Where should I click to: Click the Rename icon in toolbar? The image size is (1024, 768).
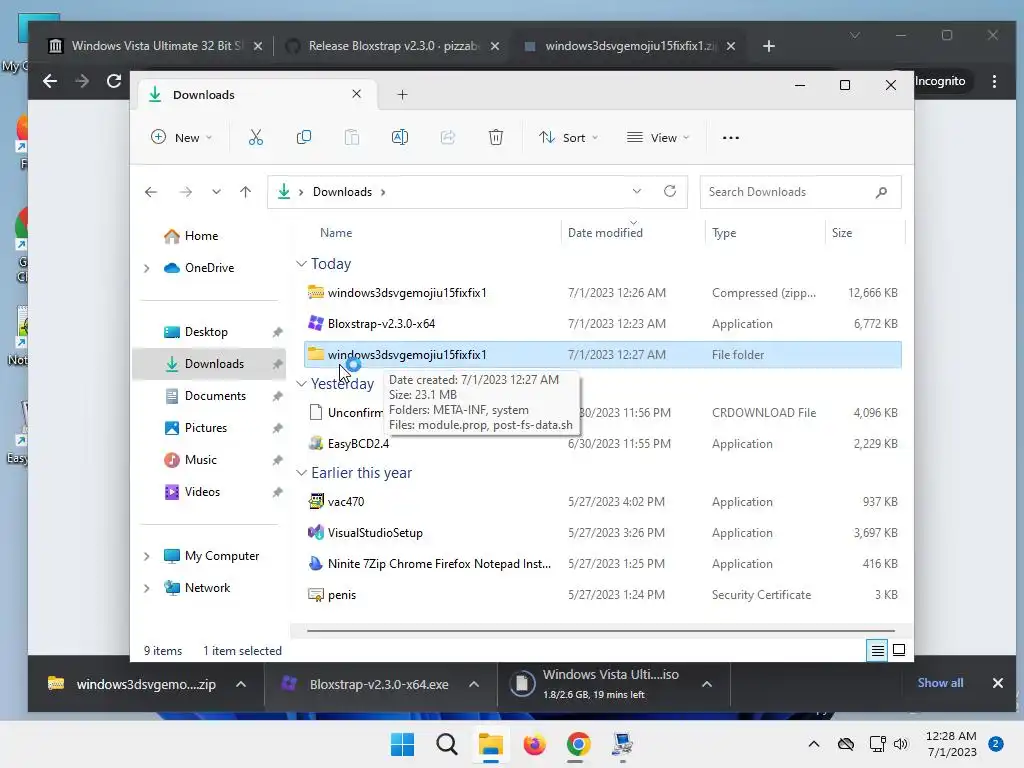click(x=400, y=137)
